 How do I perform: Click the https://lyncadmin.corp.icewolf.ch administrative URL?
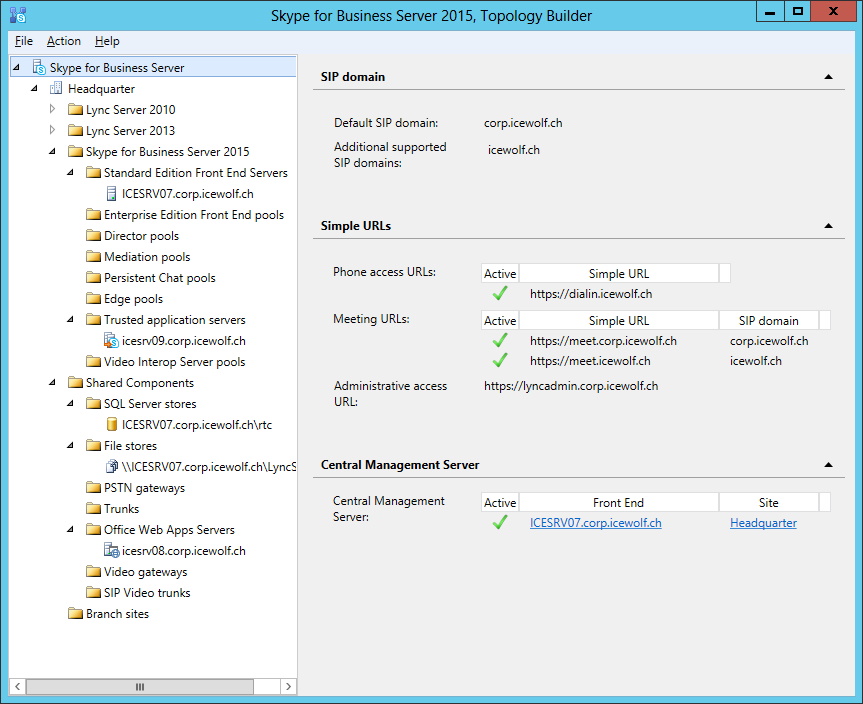tap(571, 386)
